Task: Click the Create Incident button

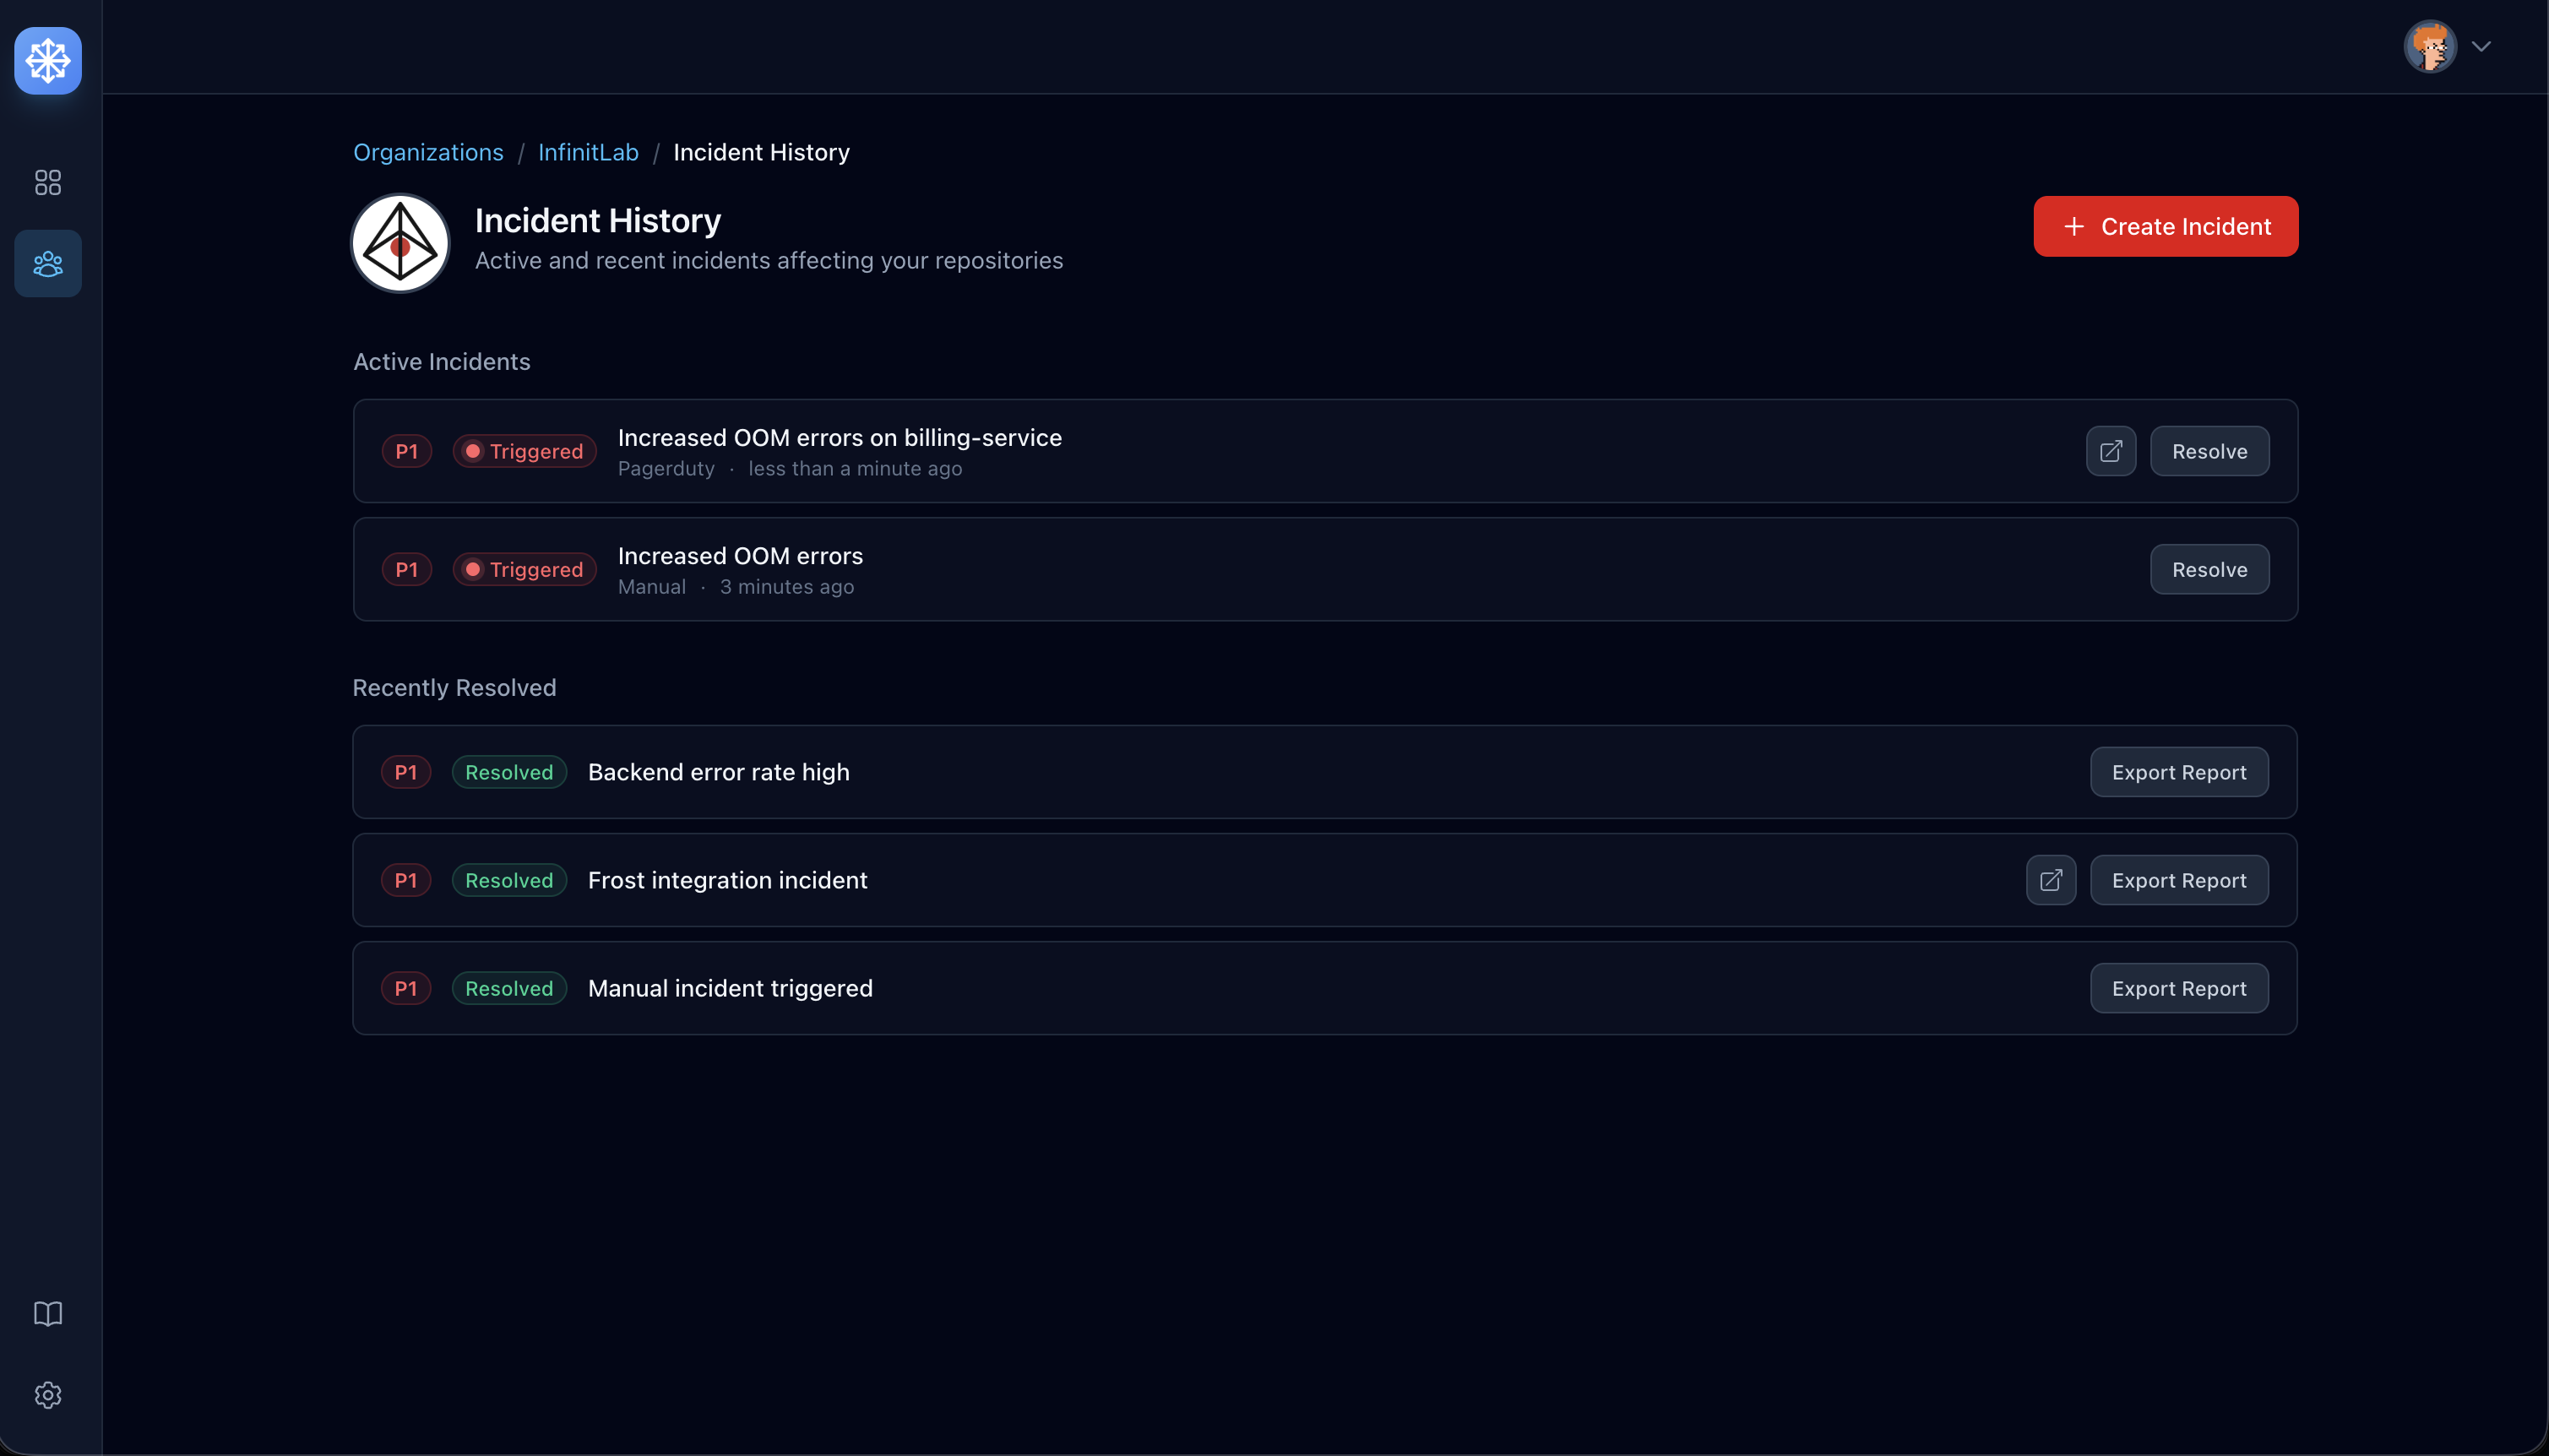Action: [x=2166, y=226]
